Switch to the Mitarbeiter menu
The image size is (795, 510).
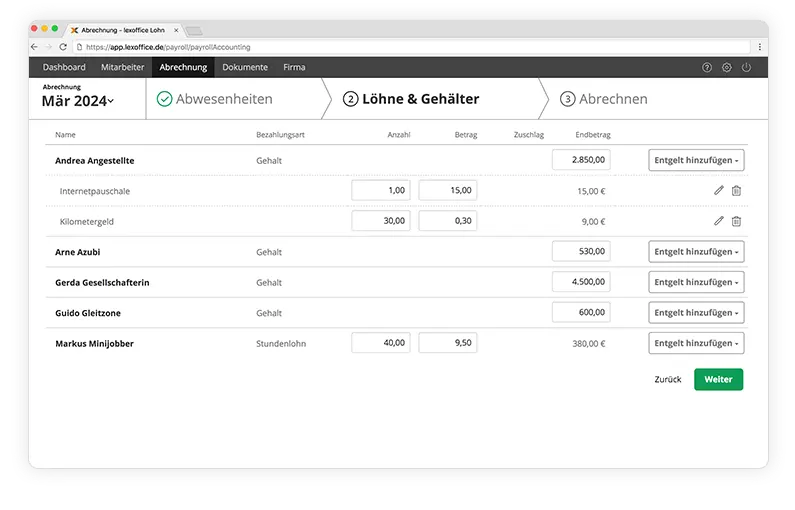122,67
